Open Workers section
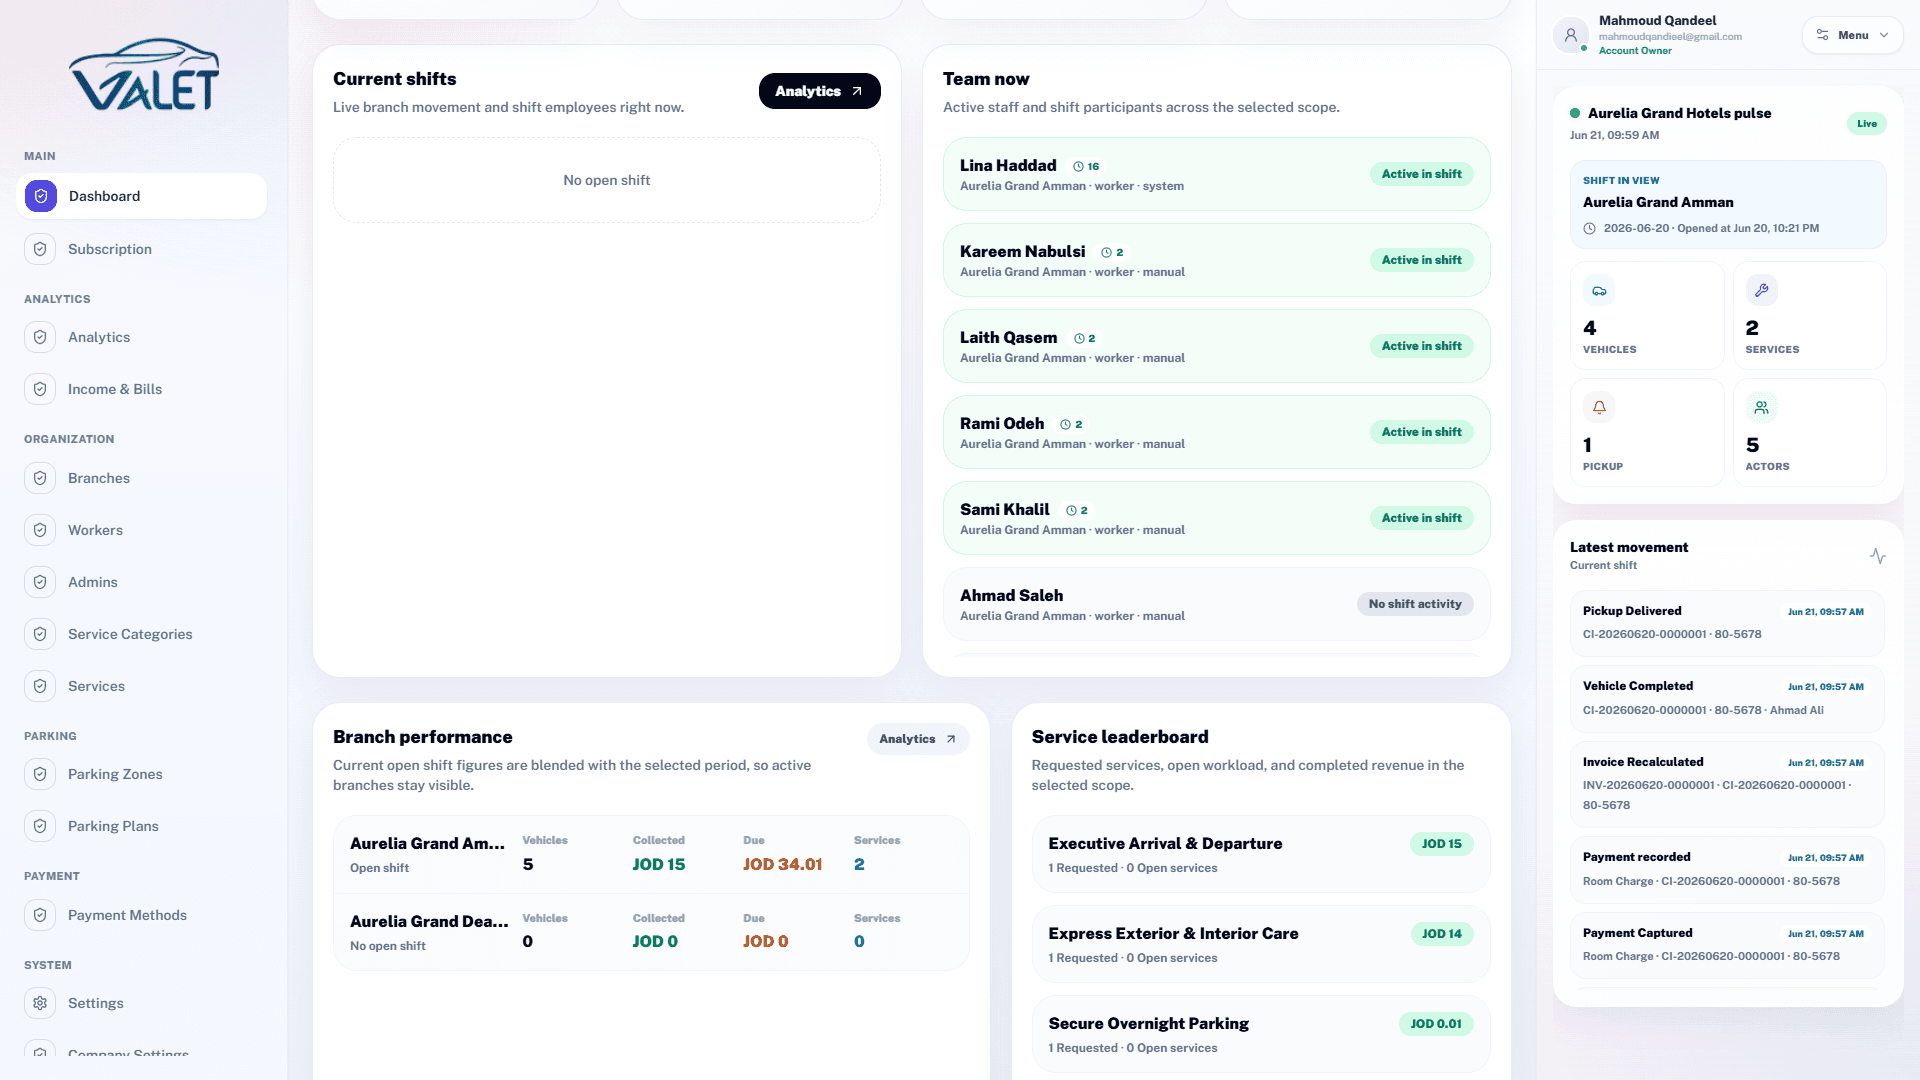The image size is (1920, 1080). click(x=142, y=530)
